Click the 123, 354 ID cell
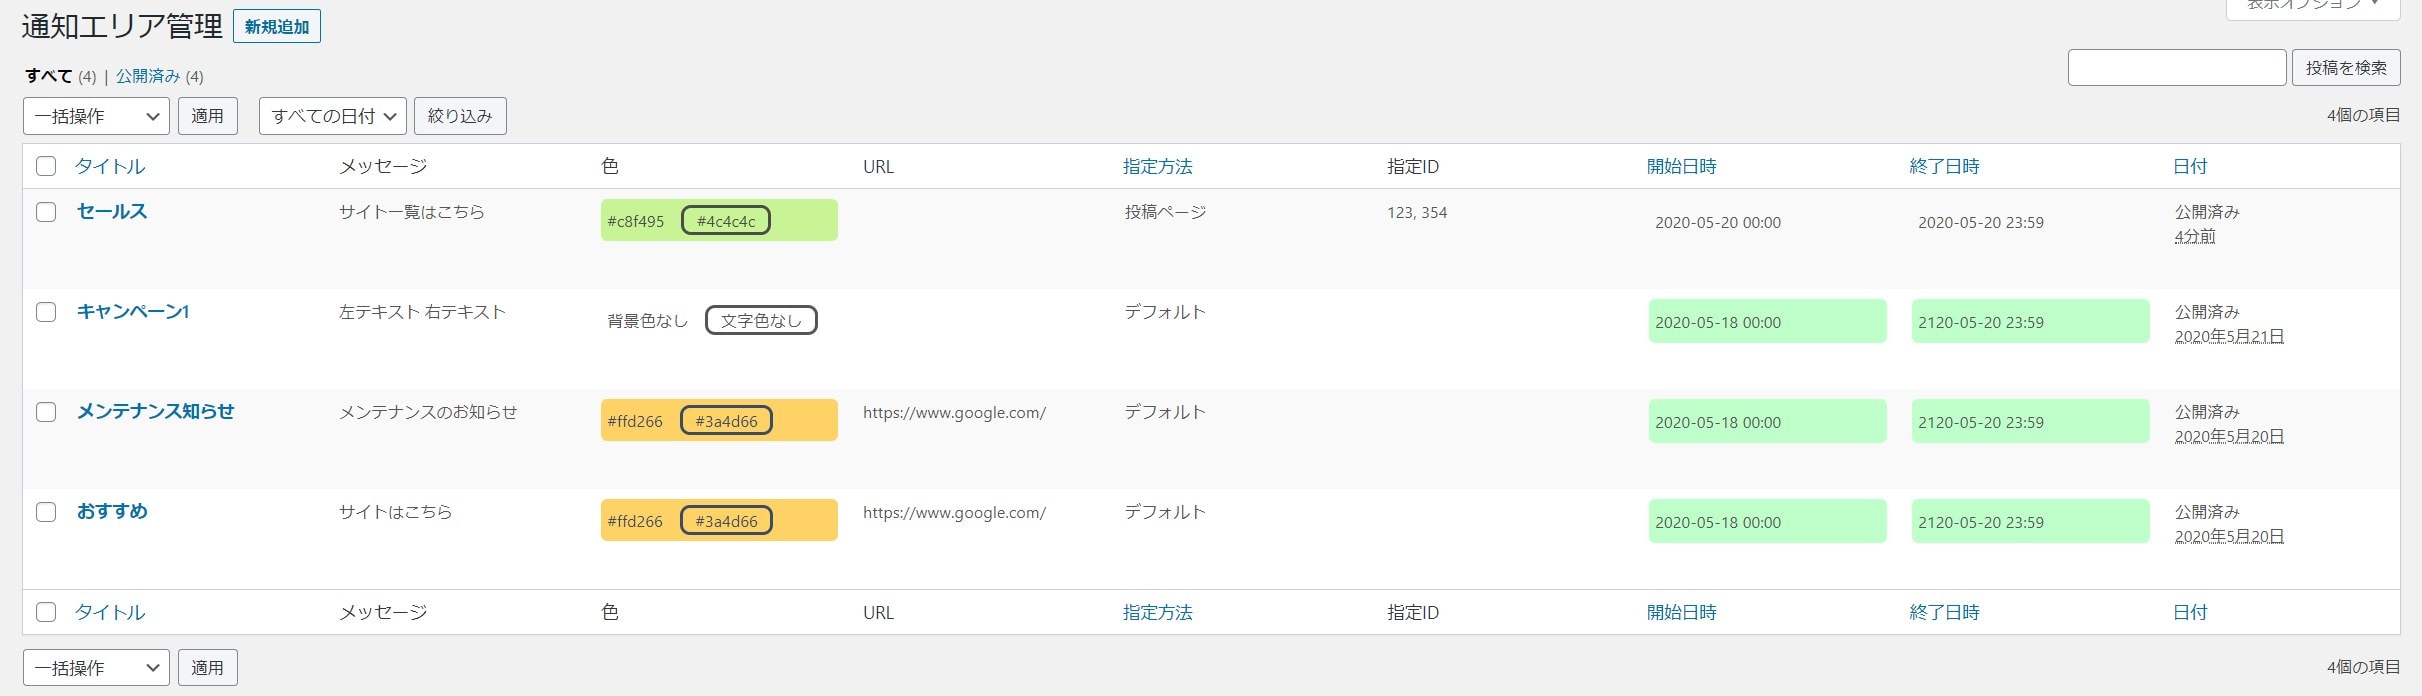This screenshot has width=2422, height=696. click(x=1417, y=212)
